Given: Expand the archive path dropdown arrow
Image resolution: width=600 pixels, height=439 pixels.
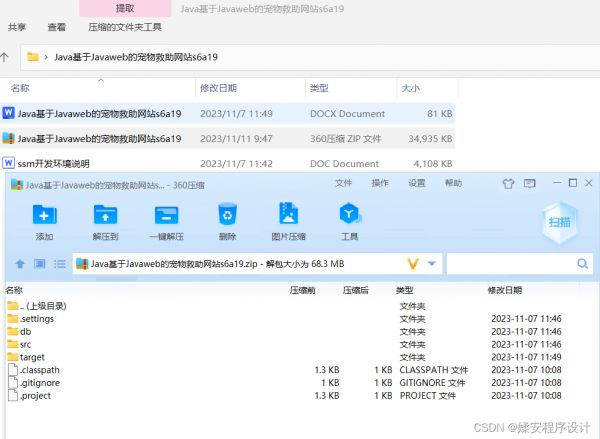Looking at the screenshot, I should (x=432, y=264).
